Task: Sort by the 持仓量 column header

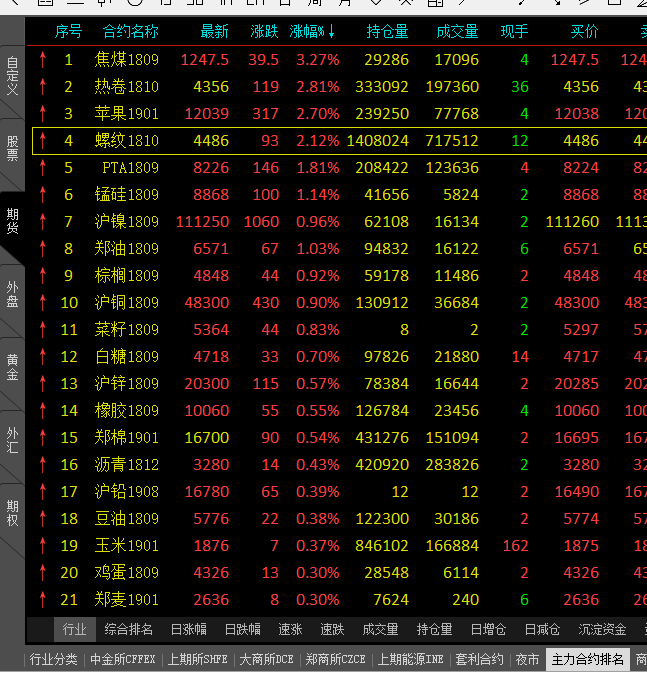Action: [x=387, y=31]
